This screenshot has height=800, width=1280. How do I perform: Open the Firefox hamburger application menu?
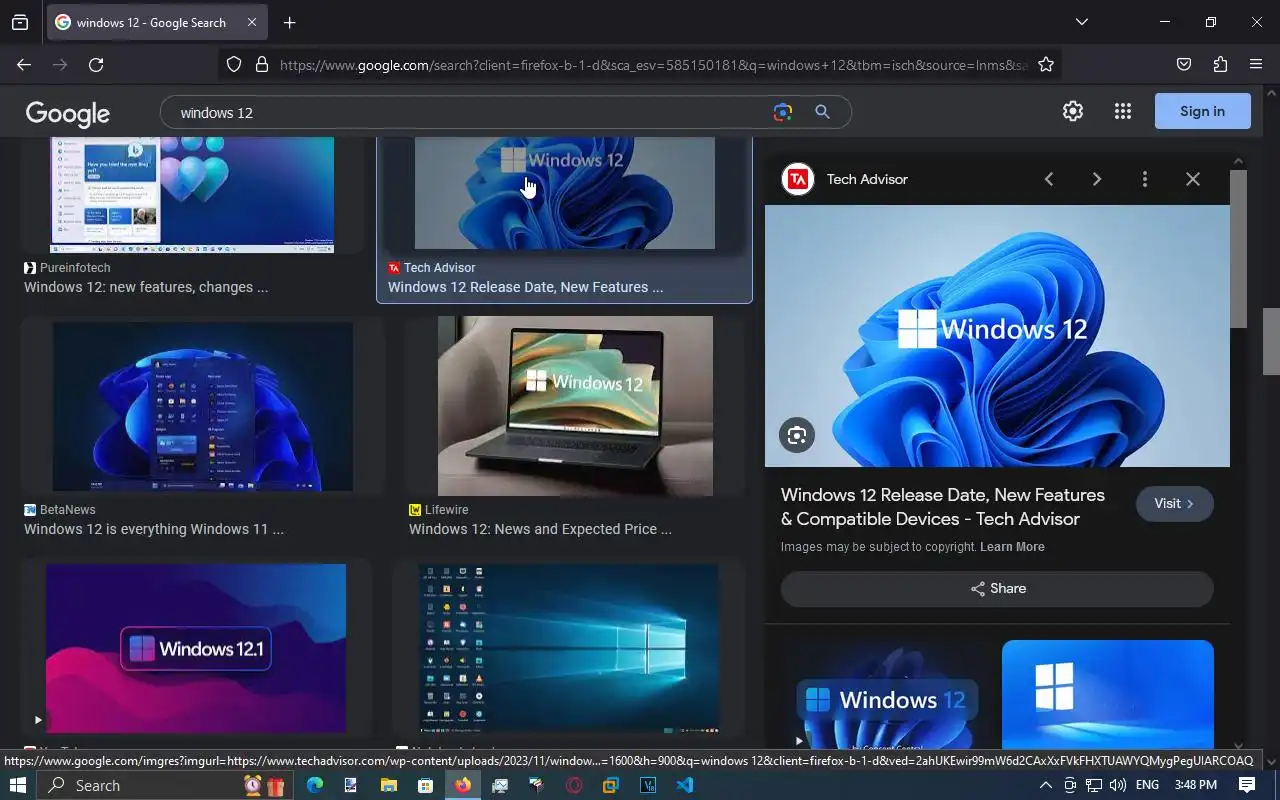(1256, 65)
